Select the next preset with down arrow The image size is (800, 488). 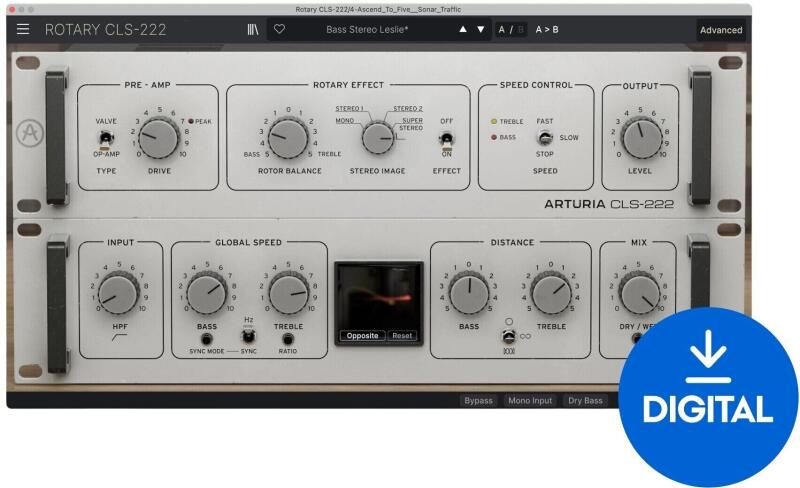(x=481, y=30)
